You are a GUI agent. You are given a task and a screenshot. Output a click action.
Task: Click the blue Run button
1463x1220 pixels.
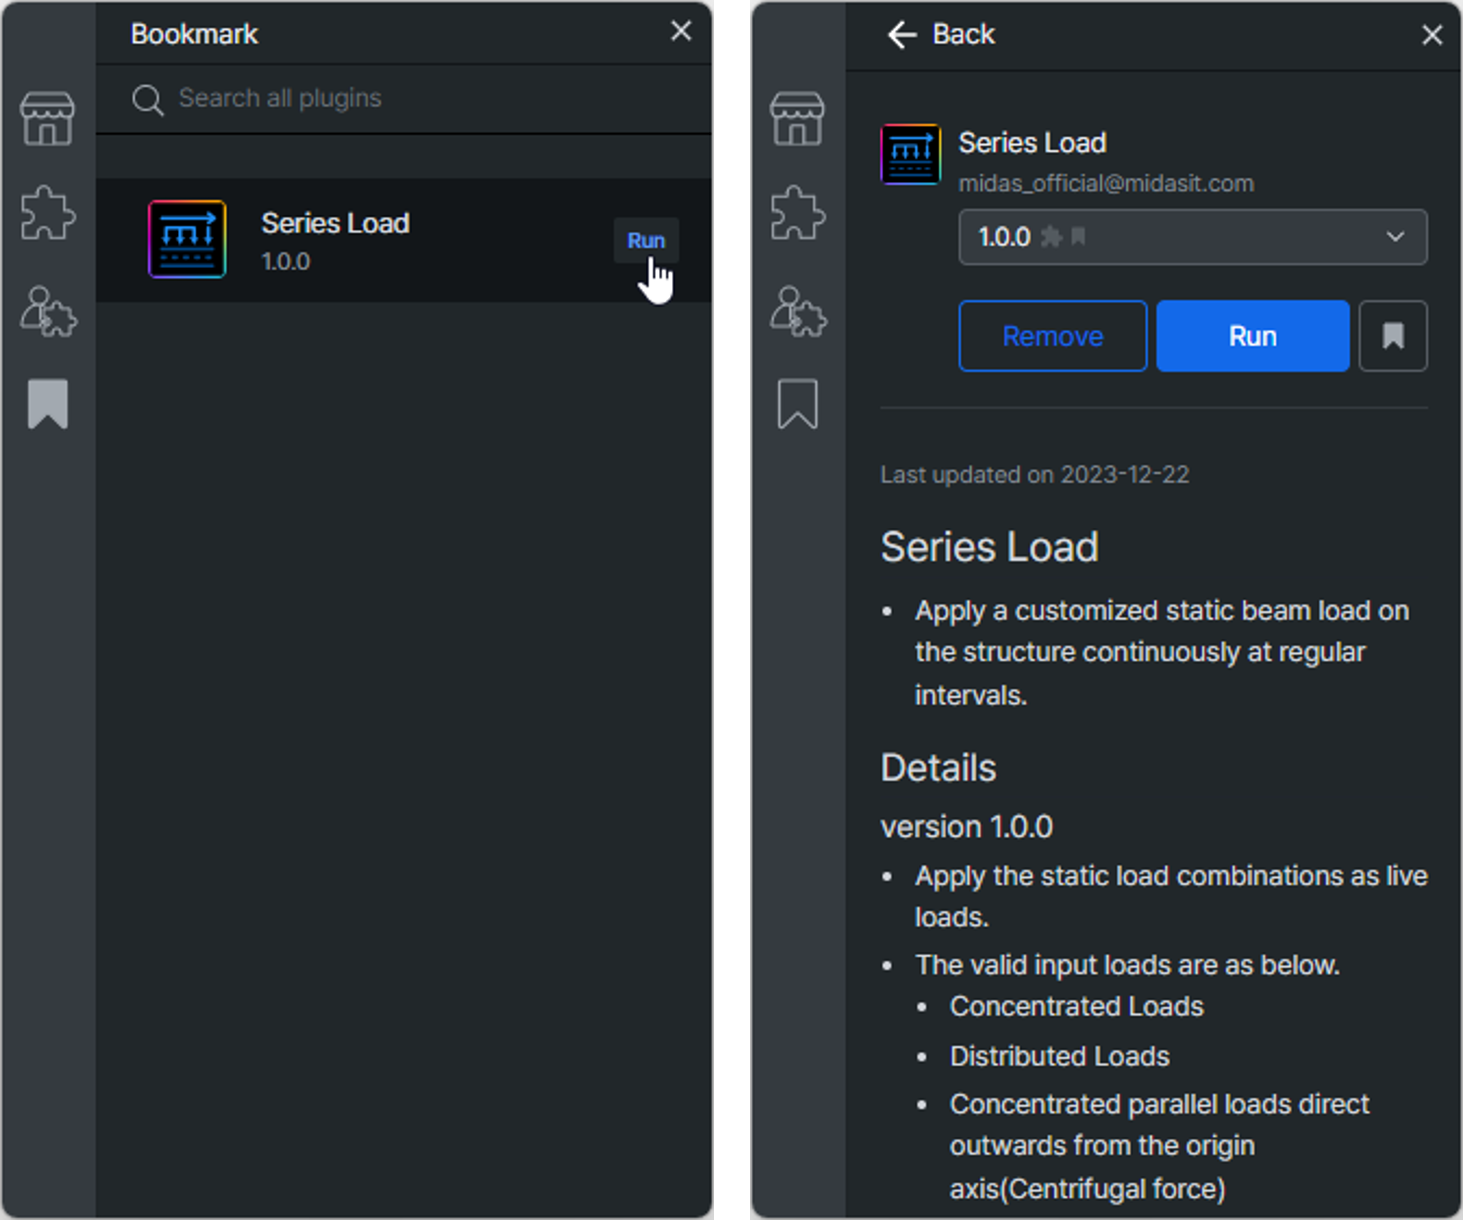pos(1252,336)
